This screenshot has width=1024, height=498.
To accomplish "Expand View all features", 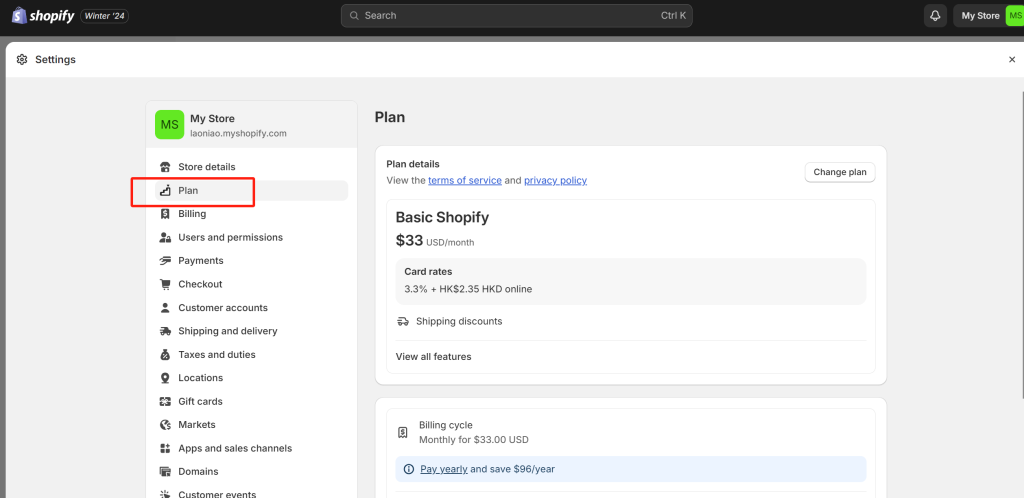I will (x=434, y=357).
